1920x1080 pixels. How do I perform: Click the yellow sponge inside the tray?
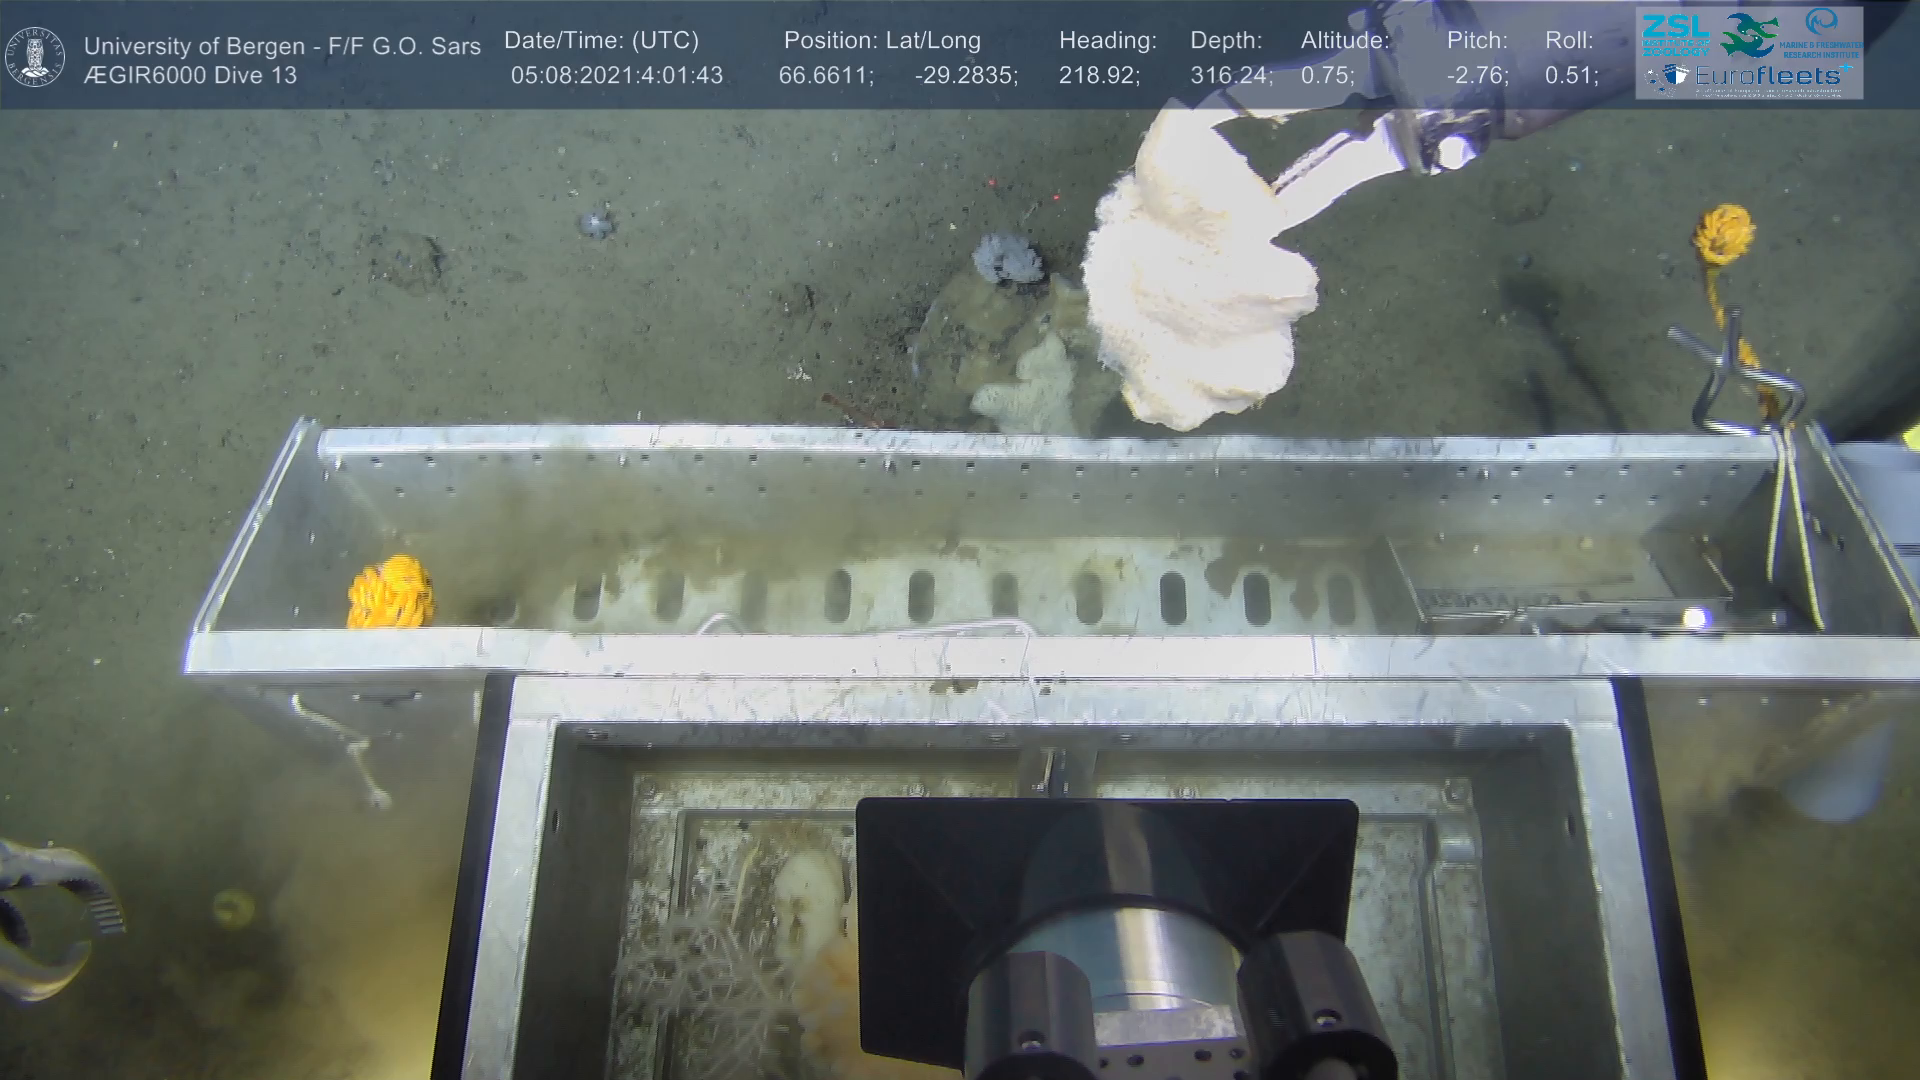tap(390, 592)
